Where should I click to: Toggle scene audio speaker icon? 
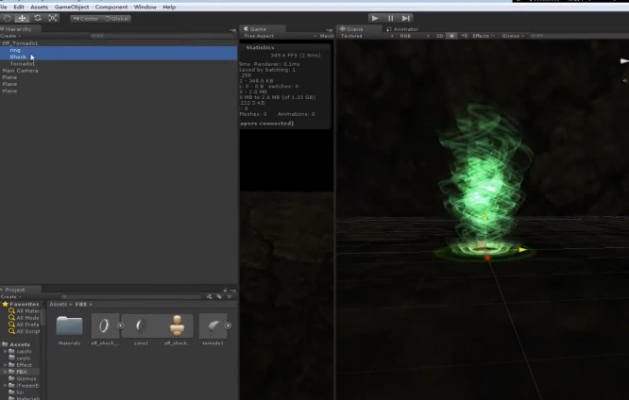464,36
